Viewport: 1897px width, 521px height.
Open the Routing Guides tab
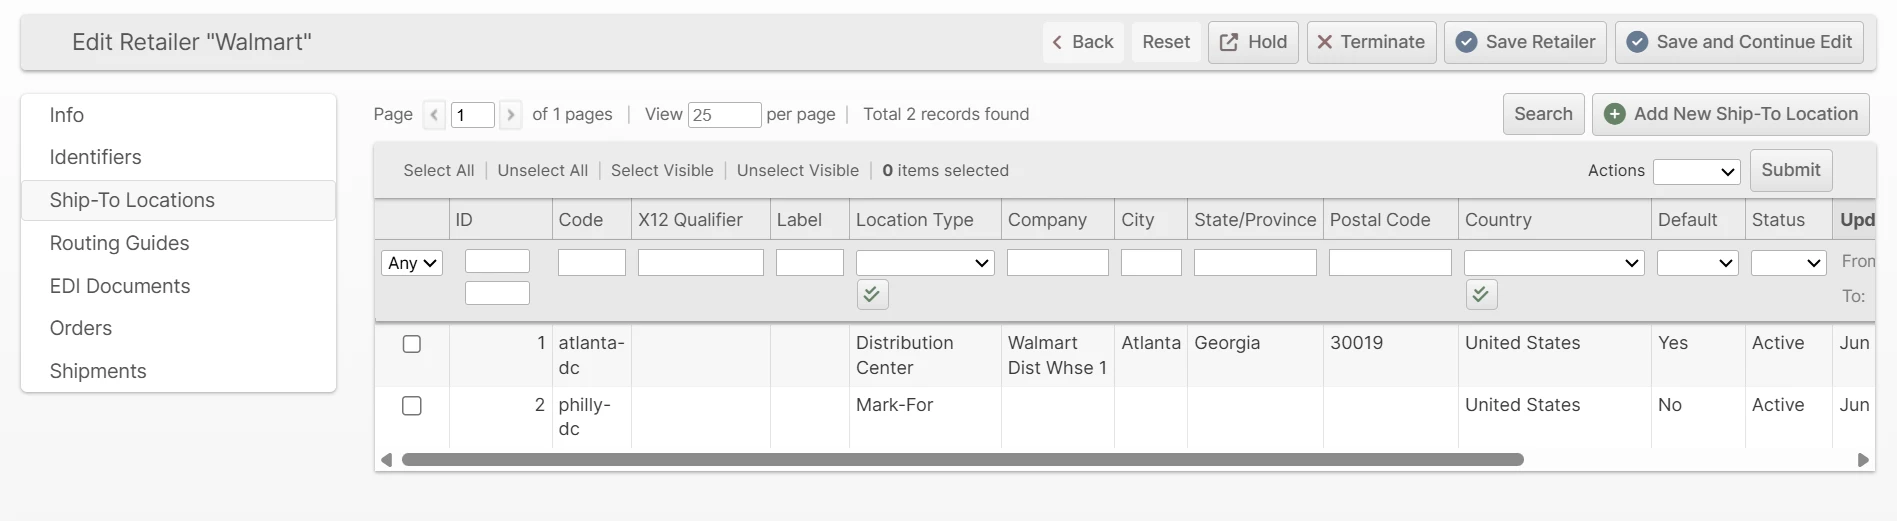click(x=178, y=243)
